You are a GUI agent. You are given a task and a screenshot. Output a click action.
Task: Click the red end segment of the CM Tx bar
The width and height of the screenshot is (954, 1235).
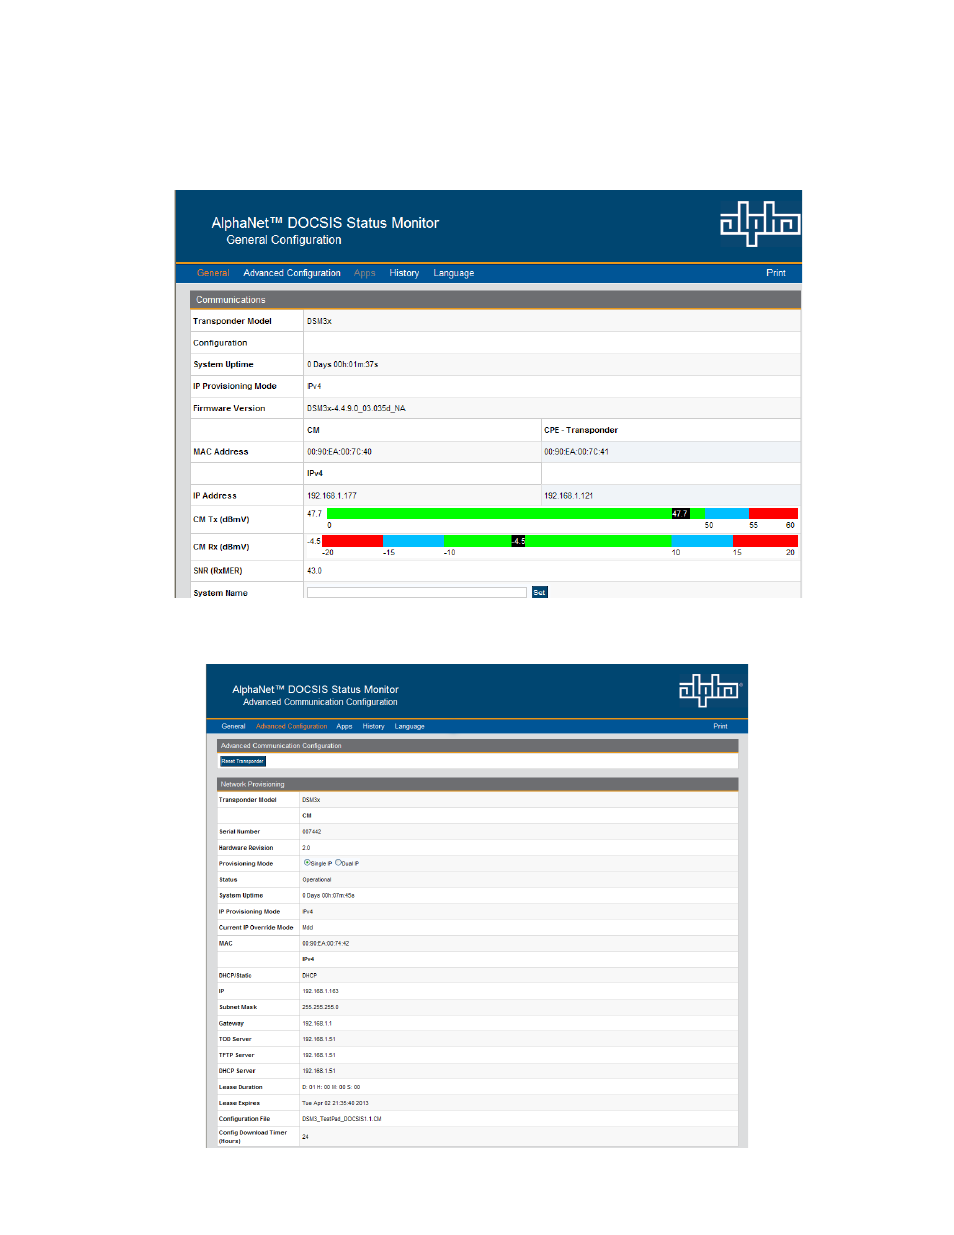tap(773, 513)
